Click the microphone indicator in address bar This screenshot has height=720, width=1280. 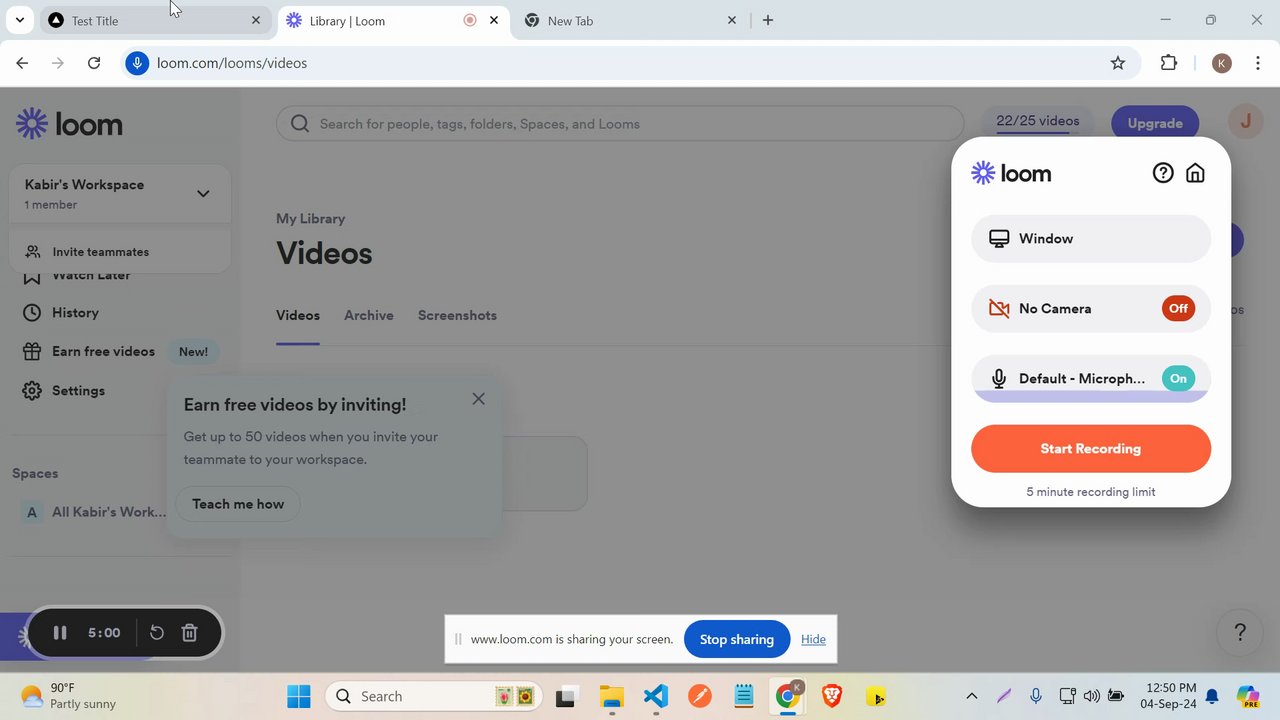tap(137, 63)
